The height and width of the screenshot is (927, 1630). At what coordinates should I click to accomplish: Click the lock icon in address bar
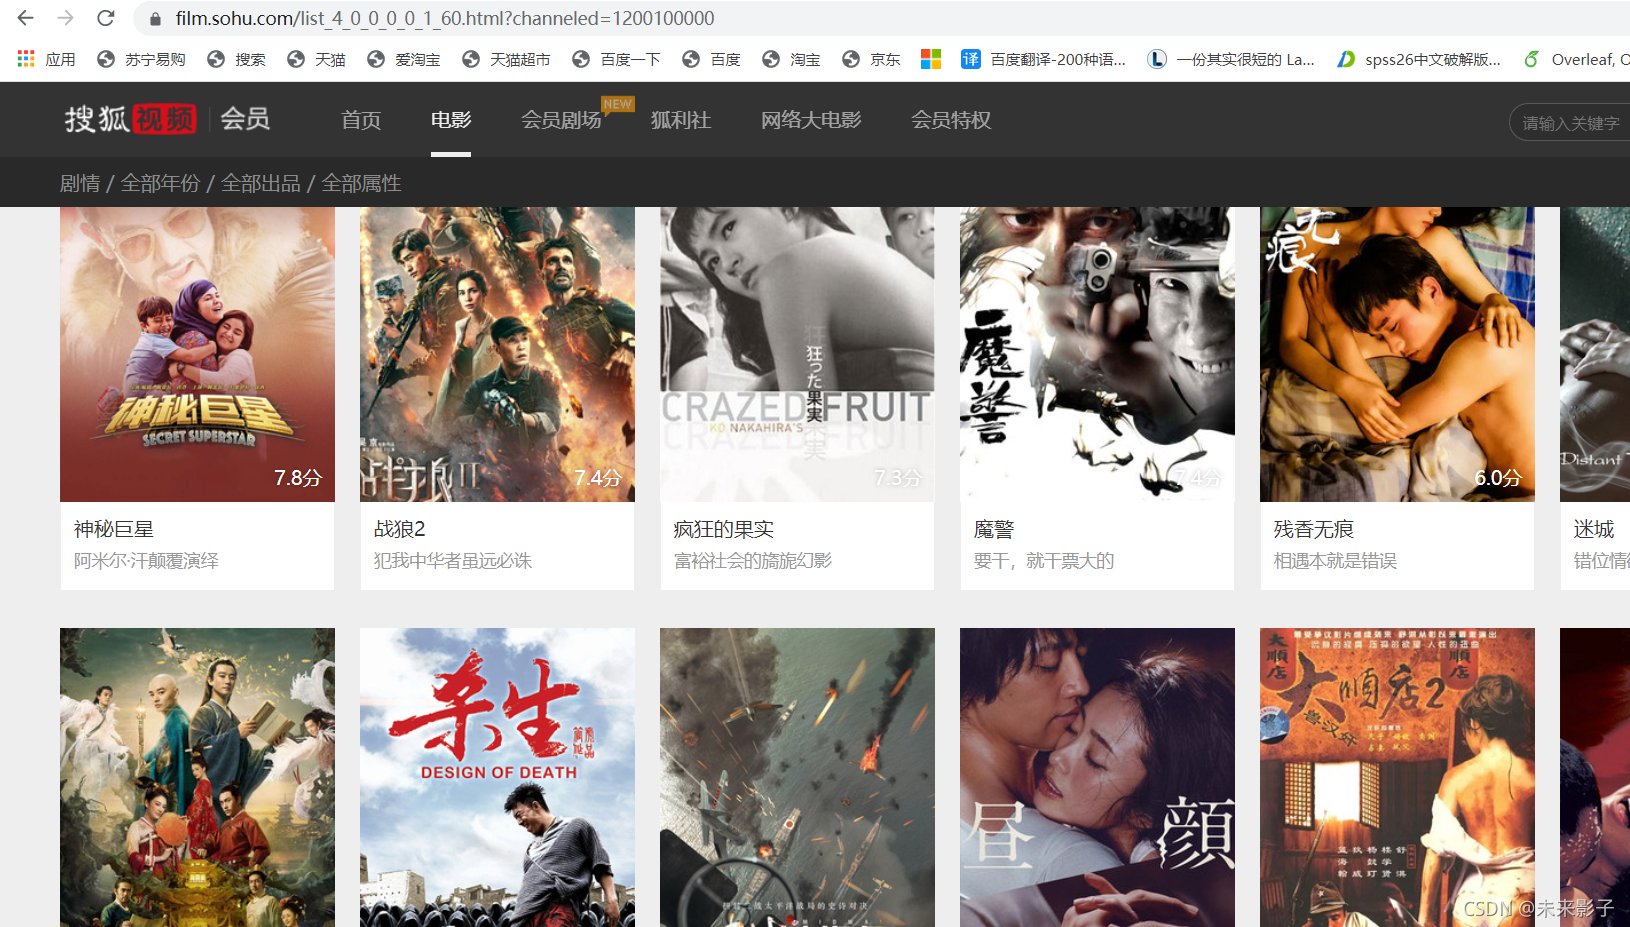154,19
